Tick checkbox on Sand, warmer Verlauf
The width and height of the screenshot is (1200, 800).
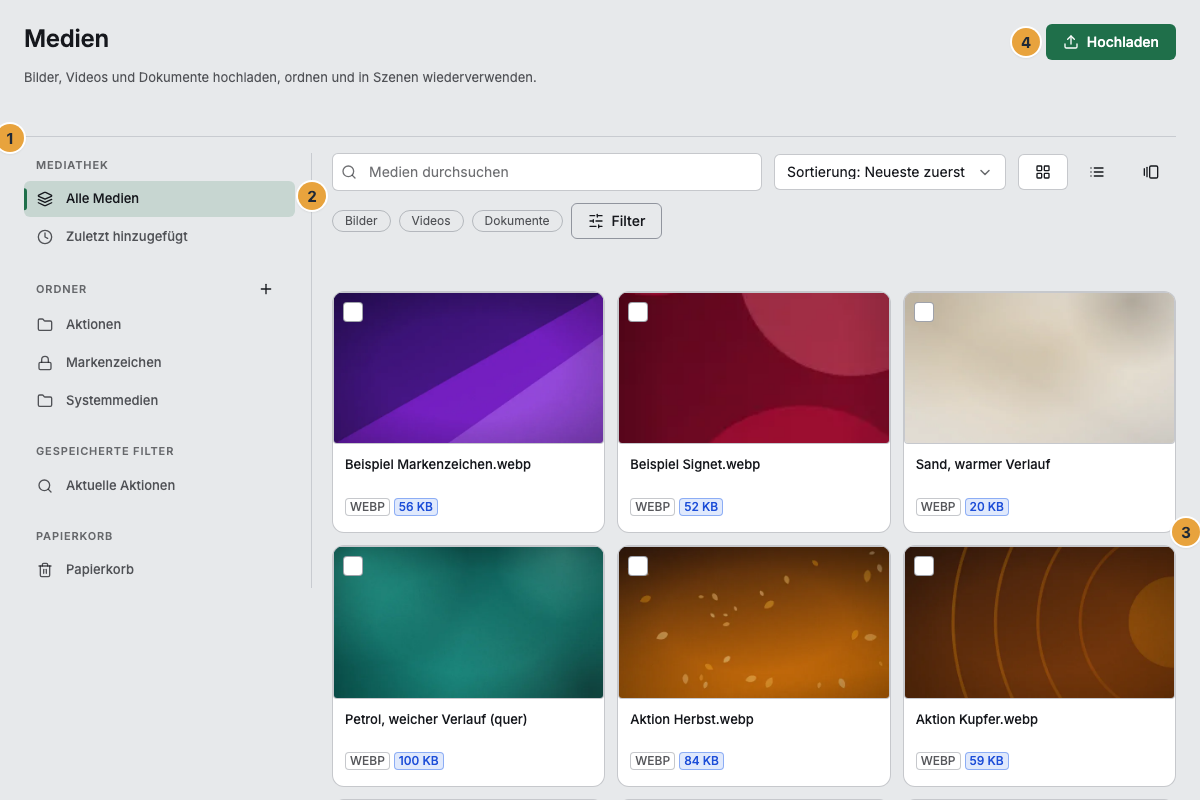click(x=924, y=312)
